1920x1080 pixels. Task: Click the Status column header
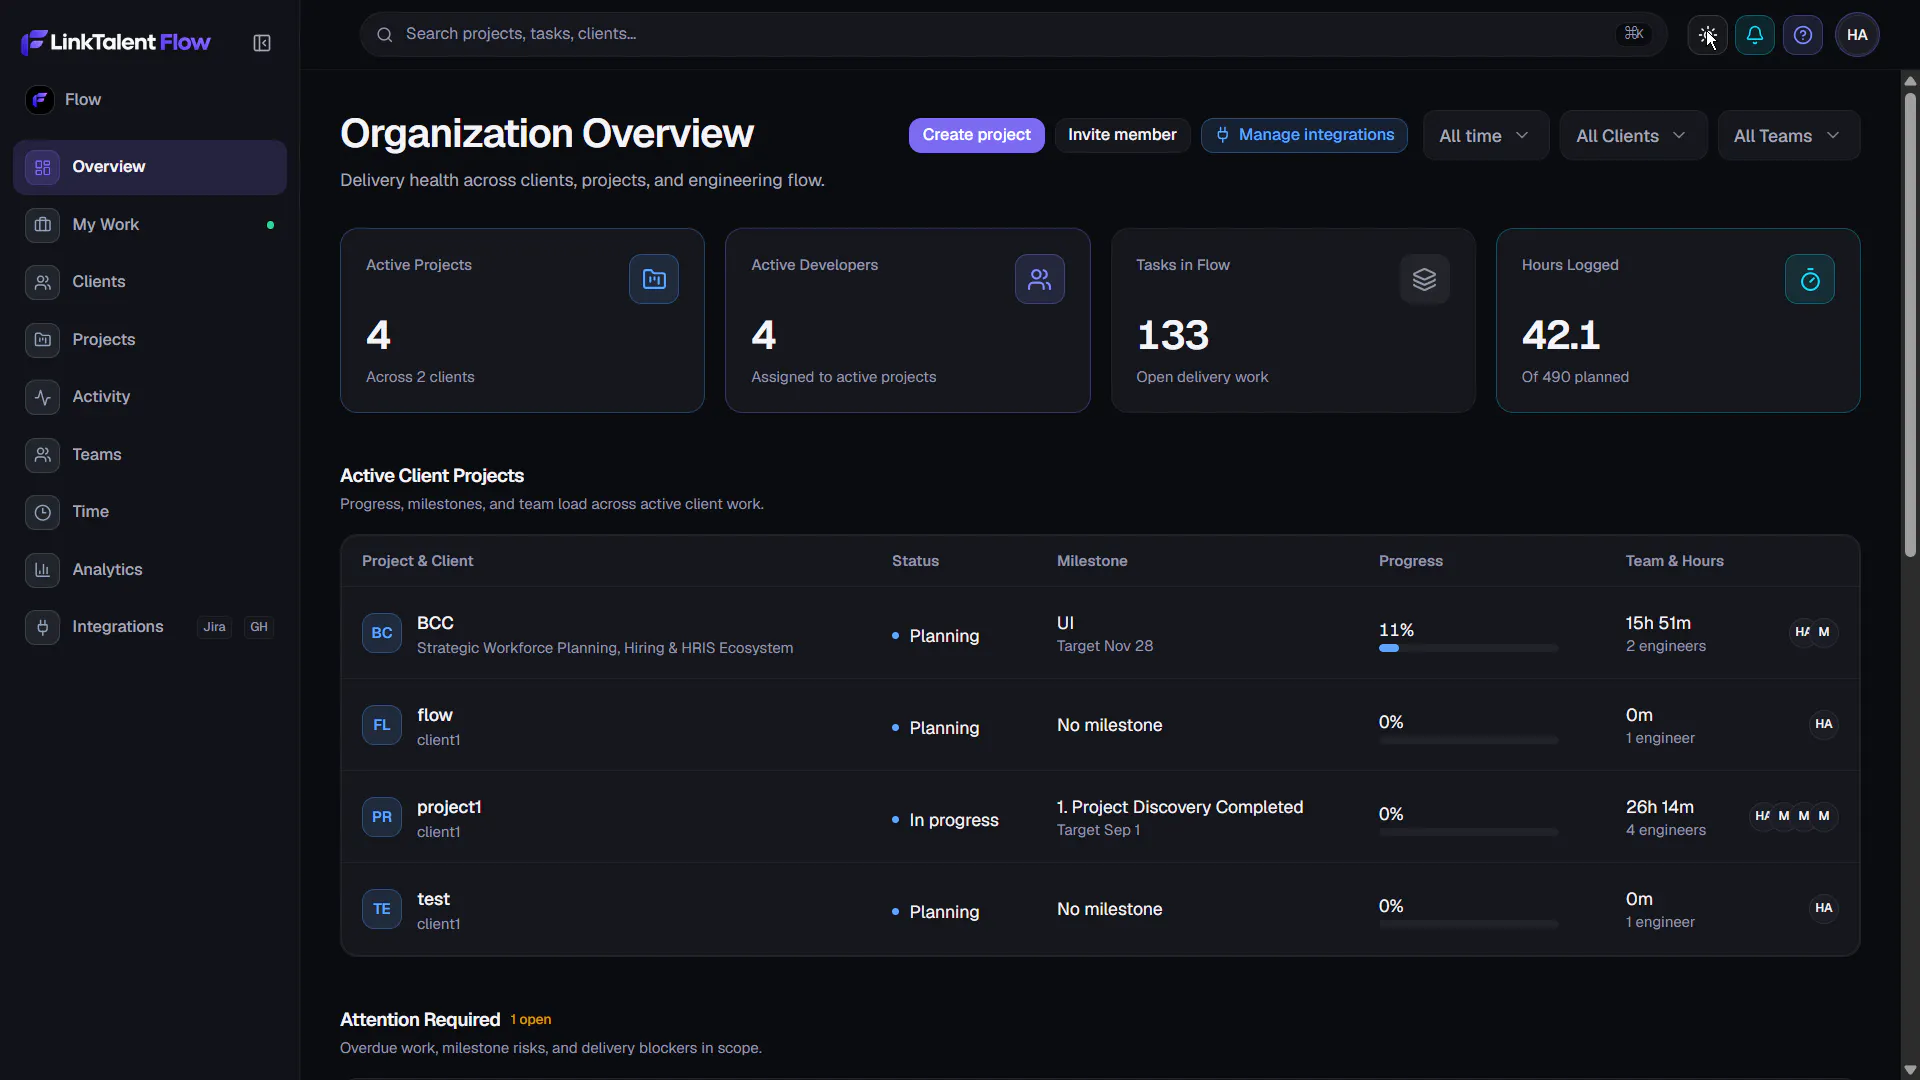[915, 561]
